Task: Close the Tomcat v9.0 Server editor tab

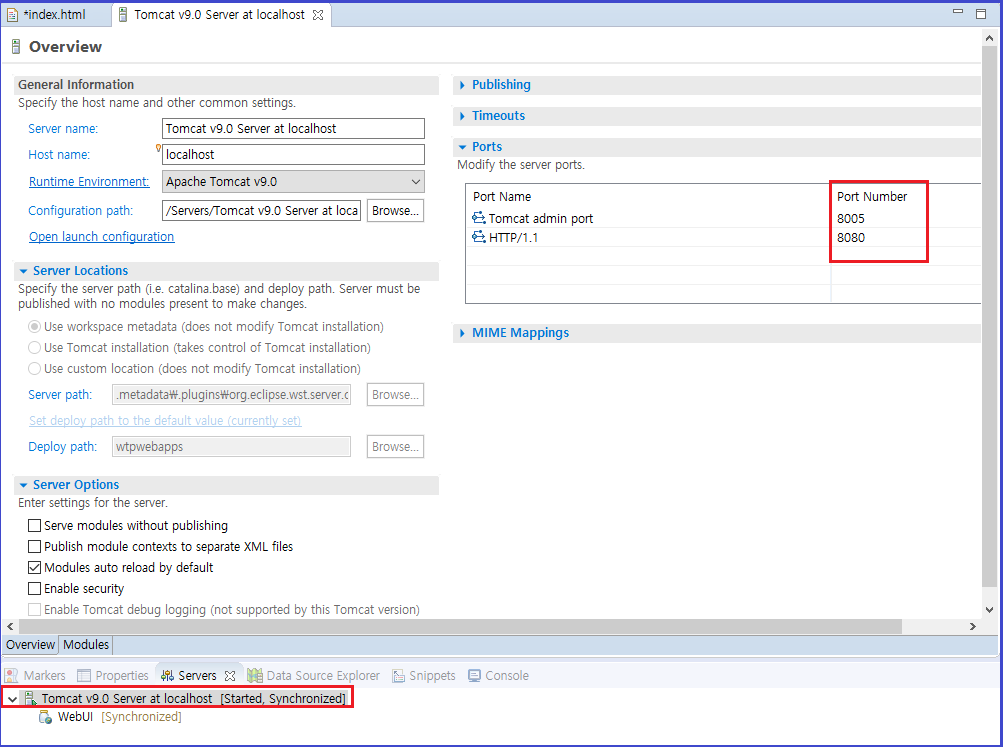Action: pyautogui.click(x=317, y=15)
